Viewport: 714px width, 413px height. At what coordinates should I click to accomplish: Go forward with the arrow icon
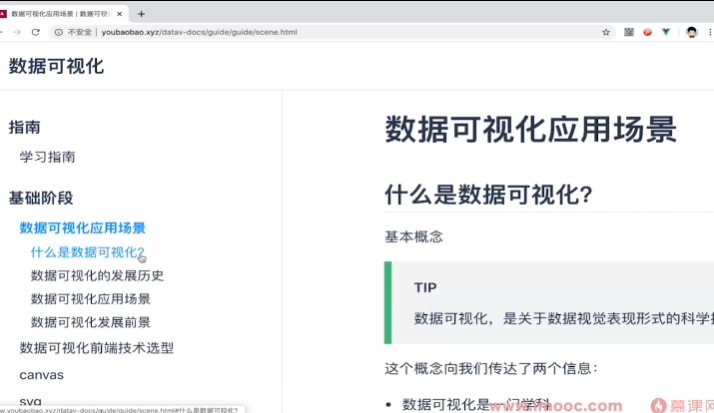click(17, 32)
